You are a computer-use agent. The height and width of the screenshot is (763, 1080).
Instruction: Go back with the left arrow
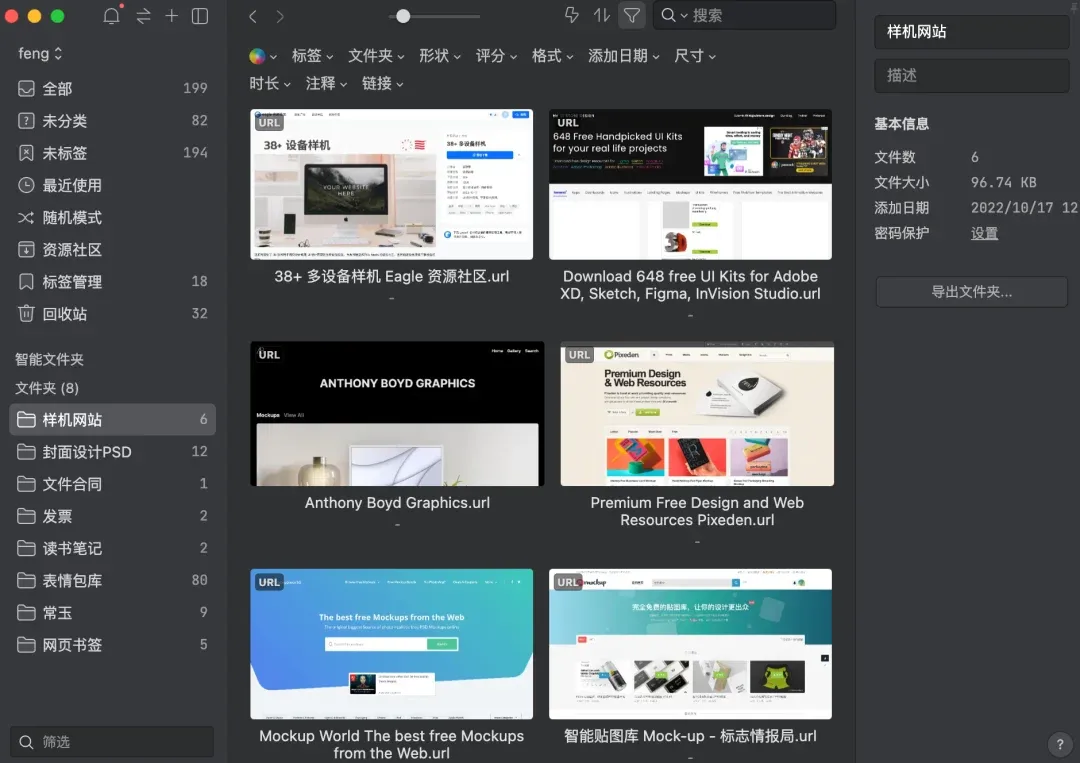click(x=253, y=17)
